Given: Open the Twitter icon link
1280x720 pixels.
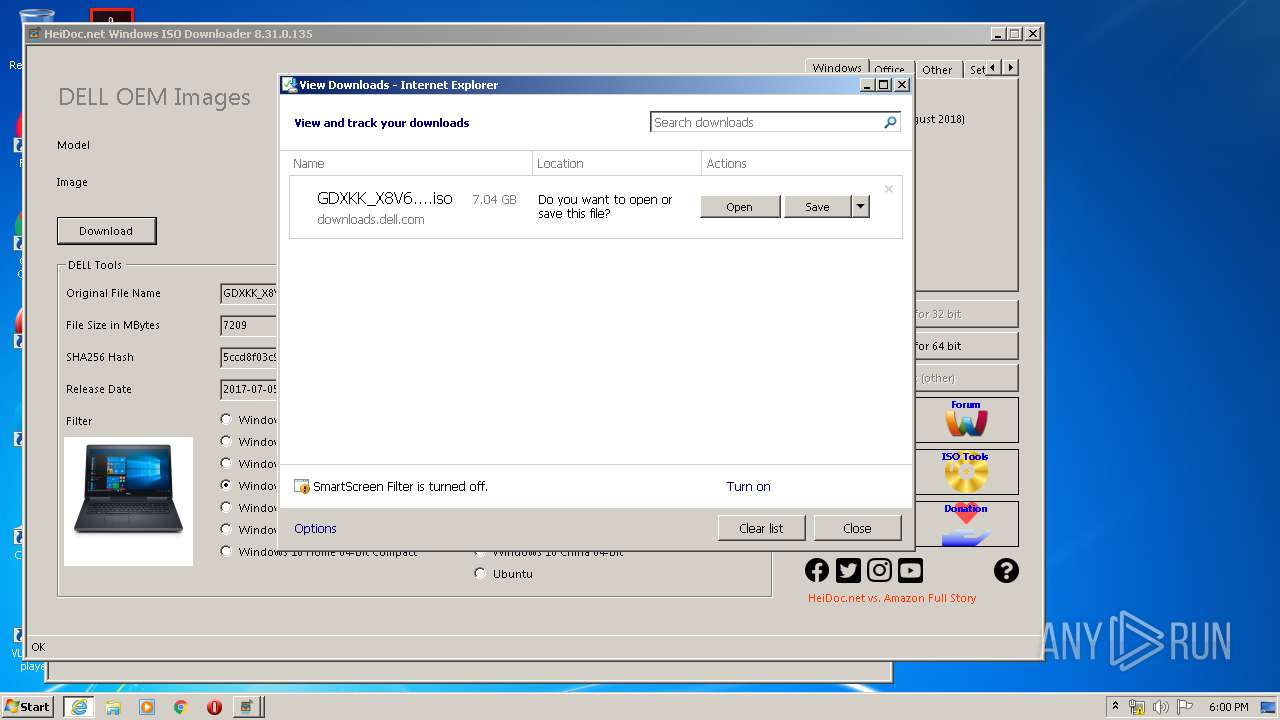Looking at the screenshot, I should click(848, 570).
